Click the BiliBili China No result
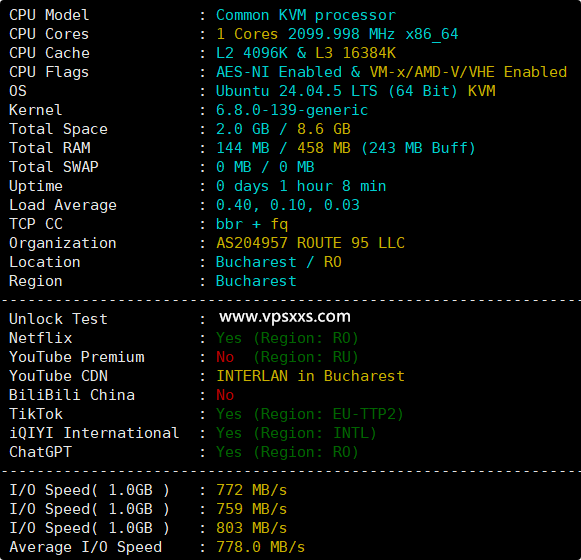Screen dimensions: 581x560 [225, 395]
